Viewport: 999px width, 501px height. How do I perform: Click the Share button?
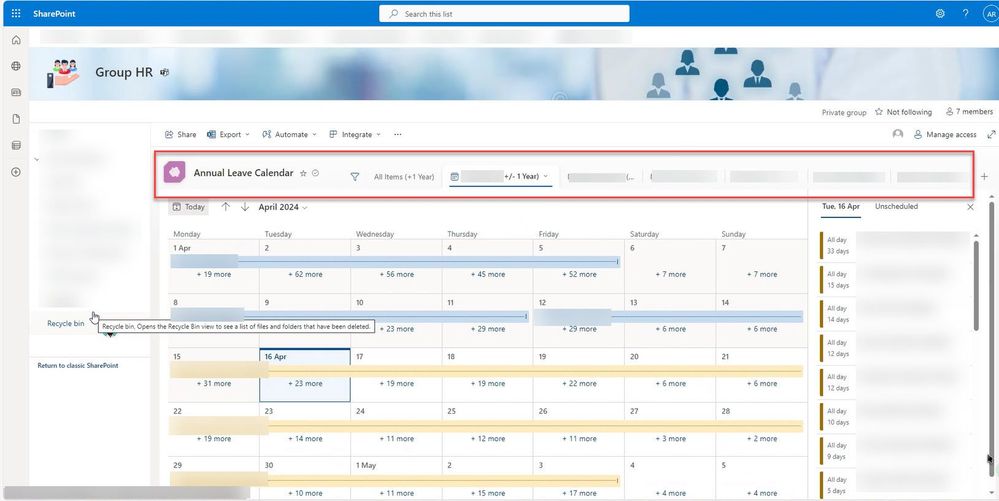180,134
